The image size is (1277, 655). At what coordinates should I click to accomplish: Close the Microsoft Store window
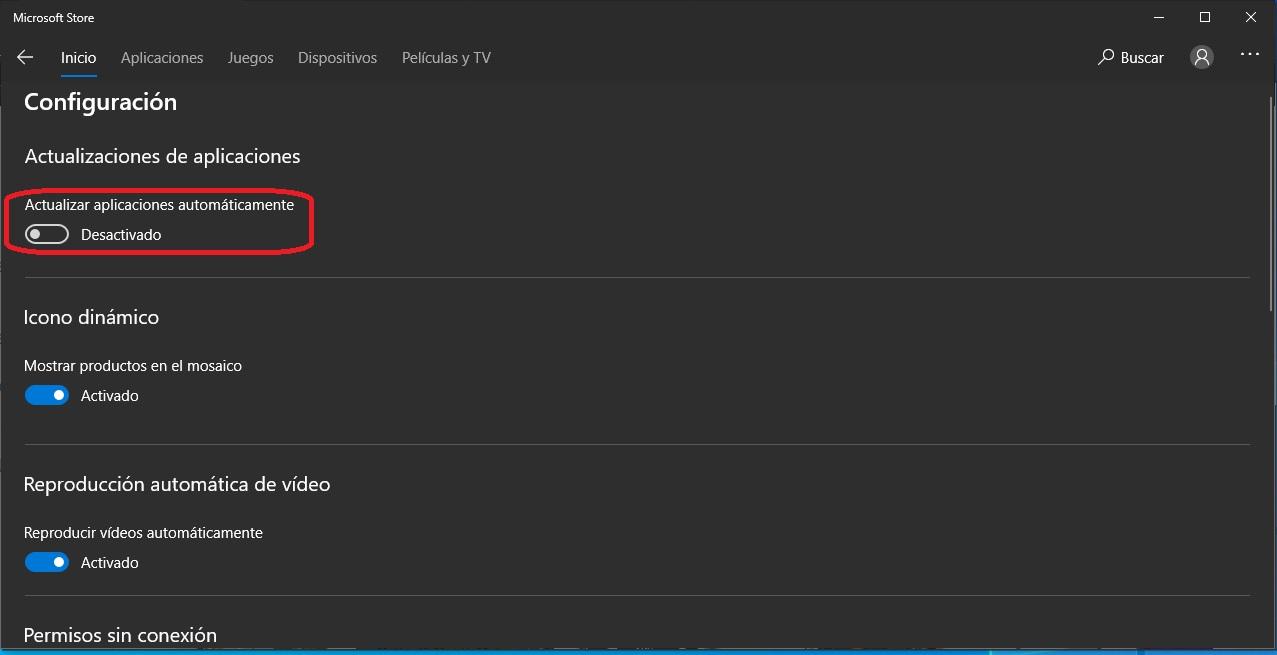1251,17
